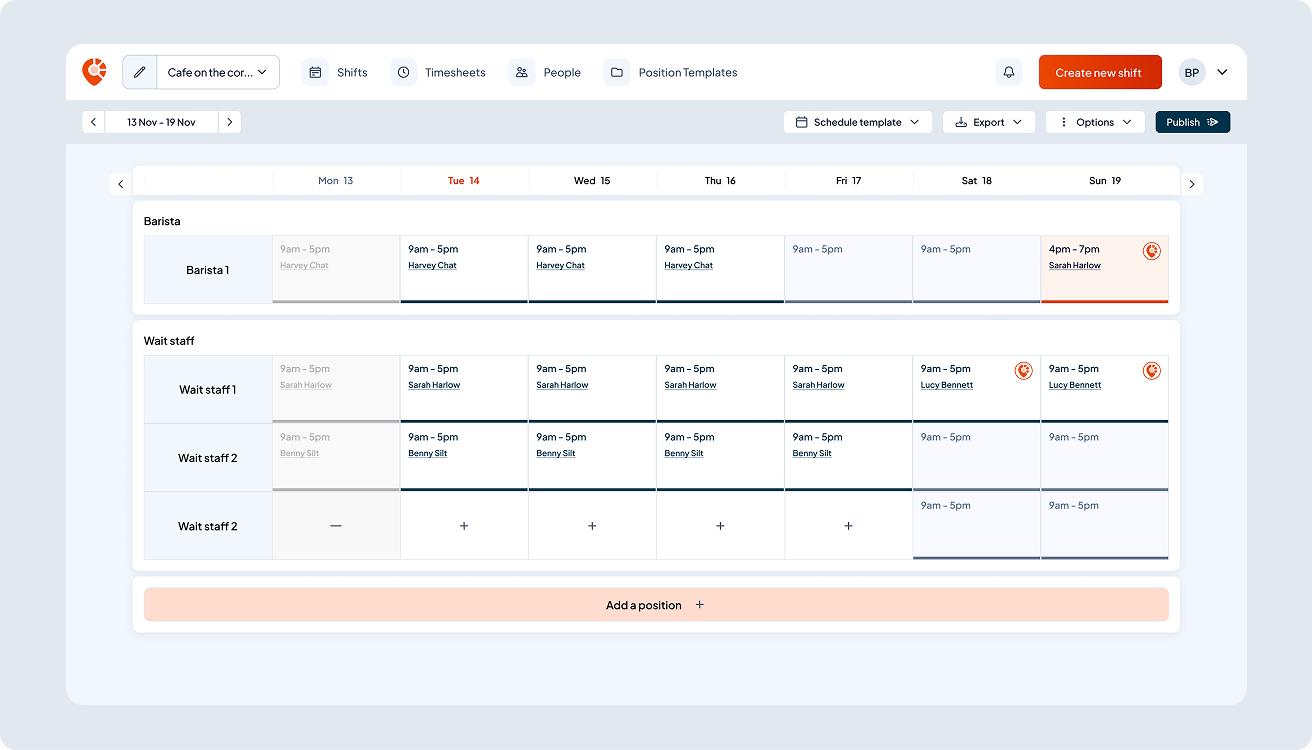Screen dimensions: 1312x750
Task: Select the Barista 1 row label
Action: (x=208, y=270)
